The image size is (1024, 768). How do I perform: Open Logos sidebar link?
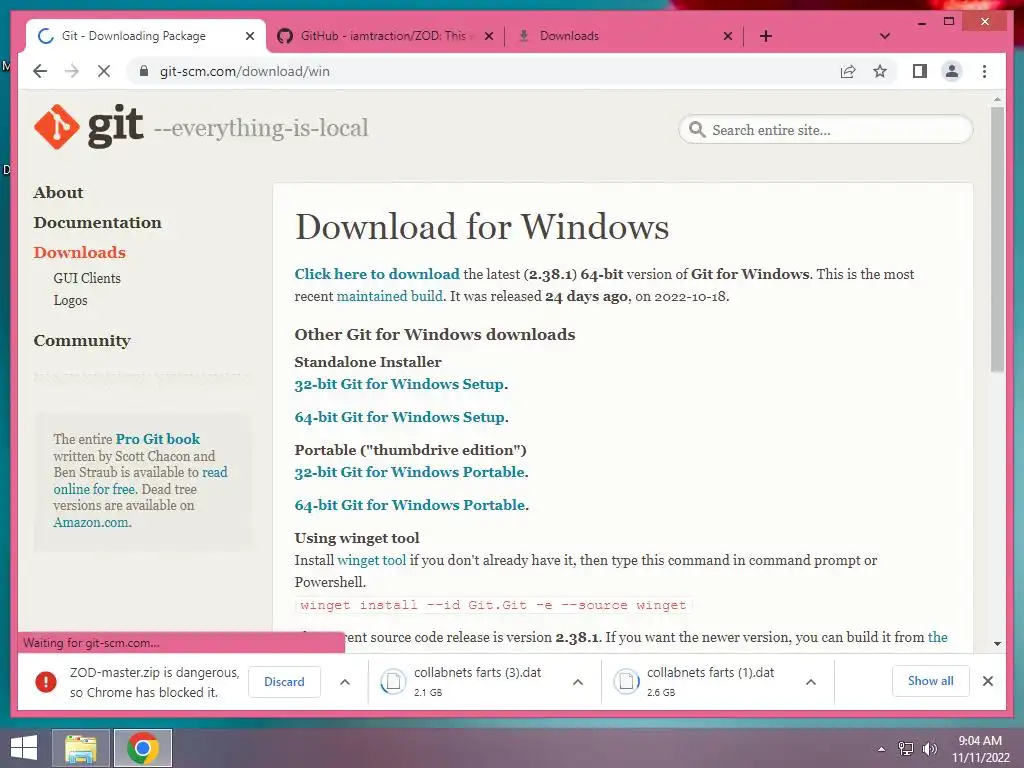click(70, 300)
